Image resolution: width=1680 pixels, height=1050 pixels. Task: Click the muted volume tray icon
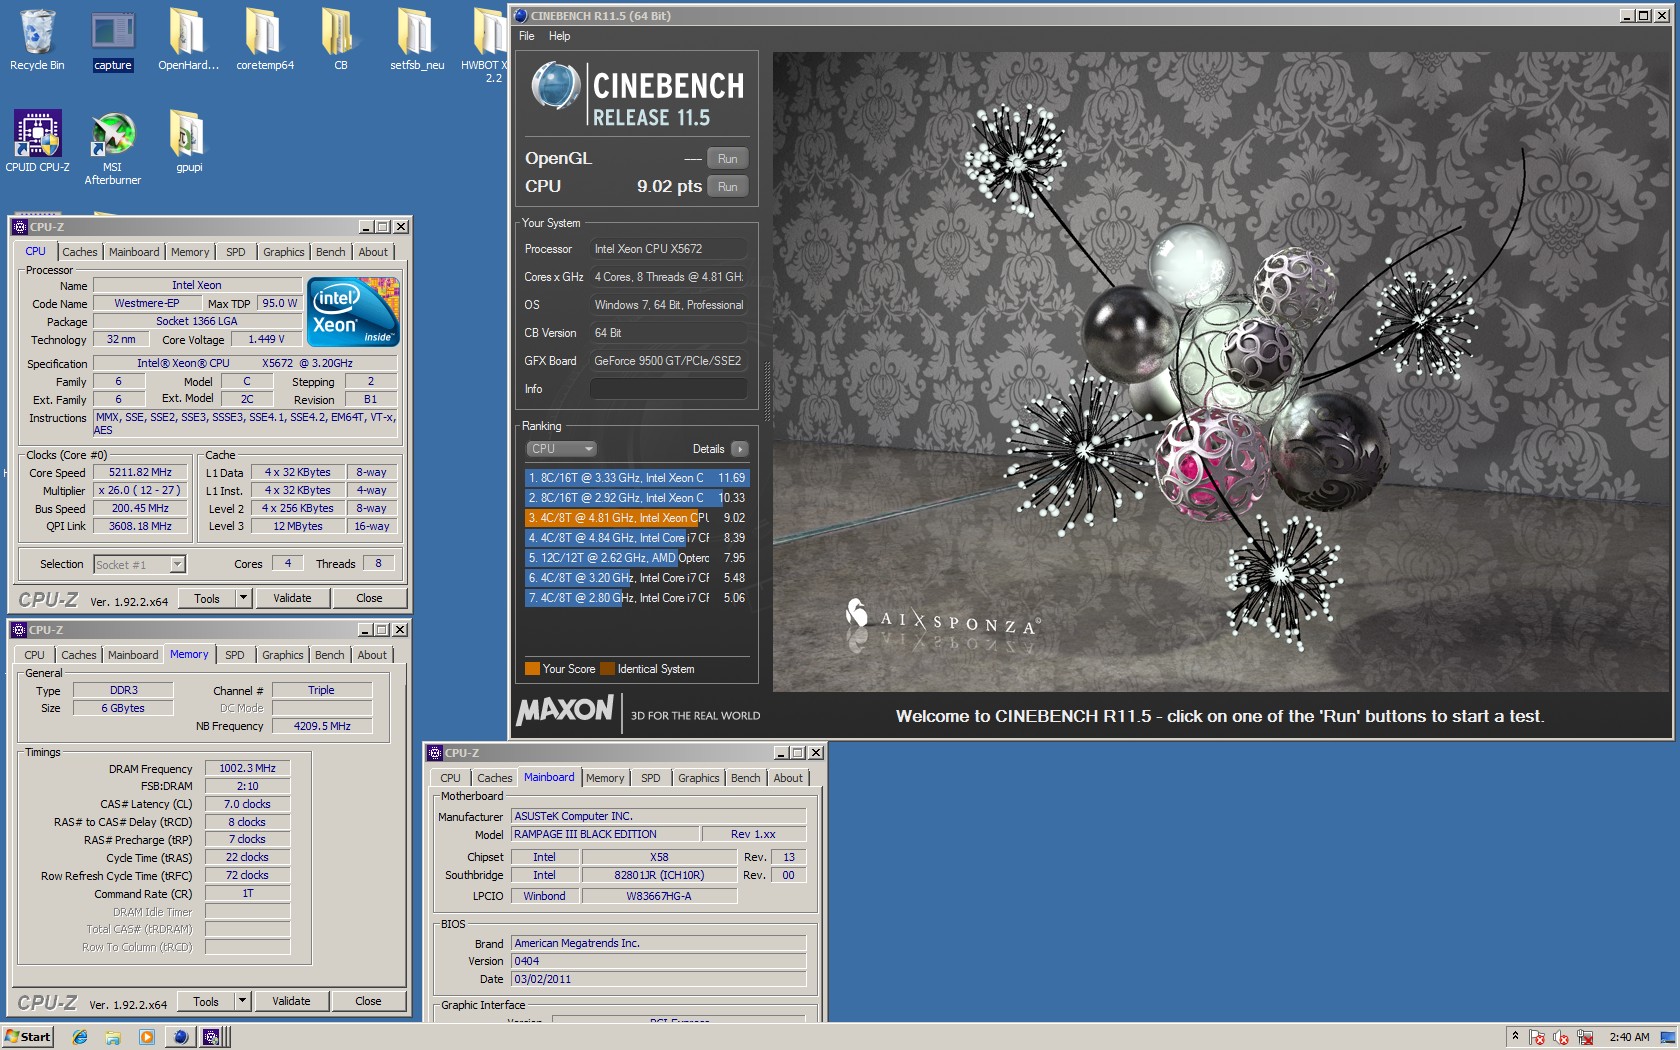pos(1561,1037)
